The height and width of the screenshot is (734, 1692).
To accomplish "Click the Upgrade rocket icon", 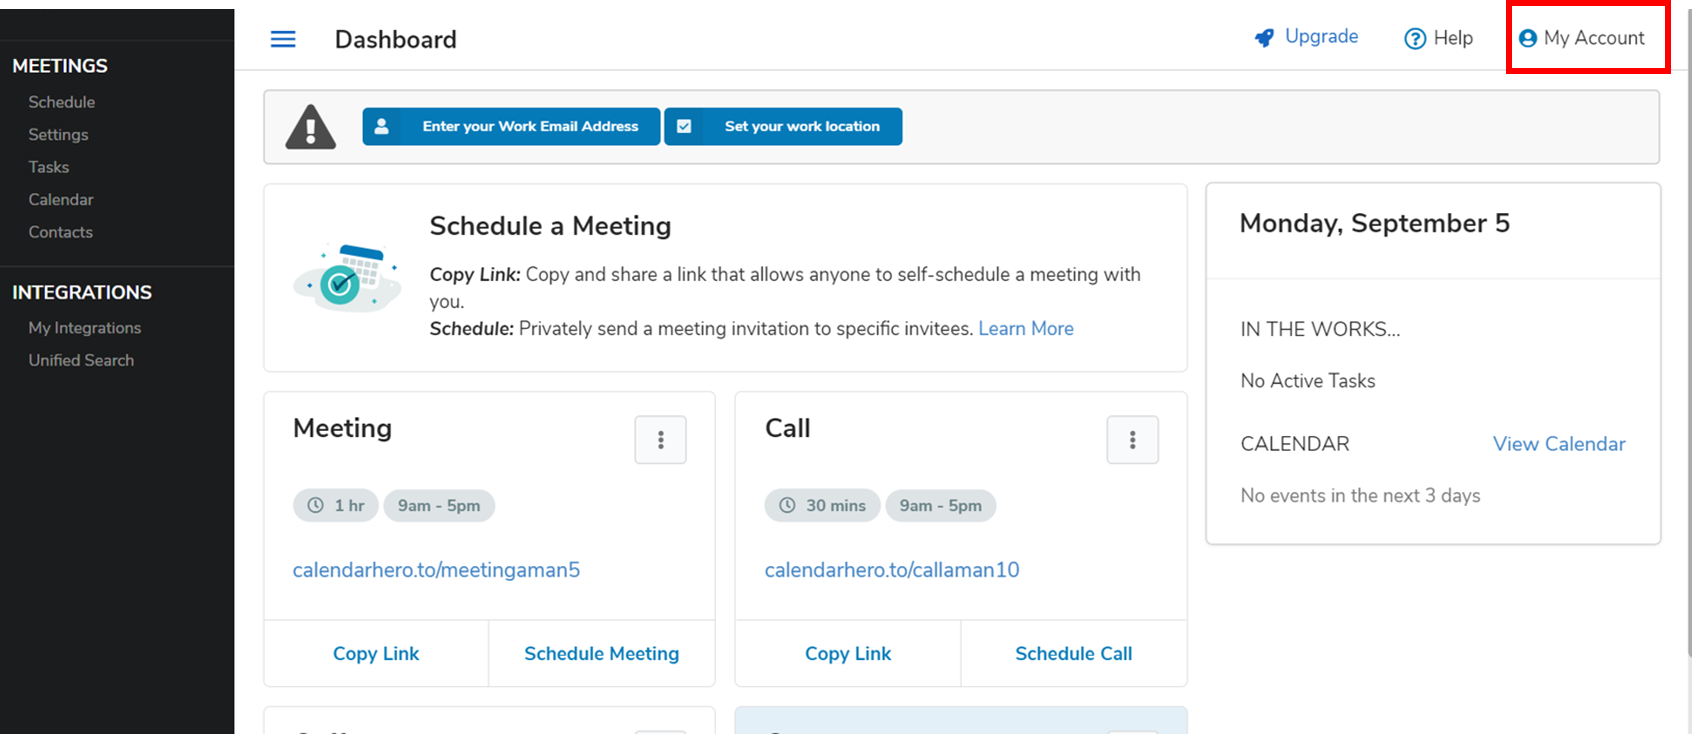I will (x=1265, y=38).
